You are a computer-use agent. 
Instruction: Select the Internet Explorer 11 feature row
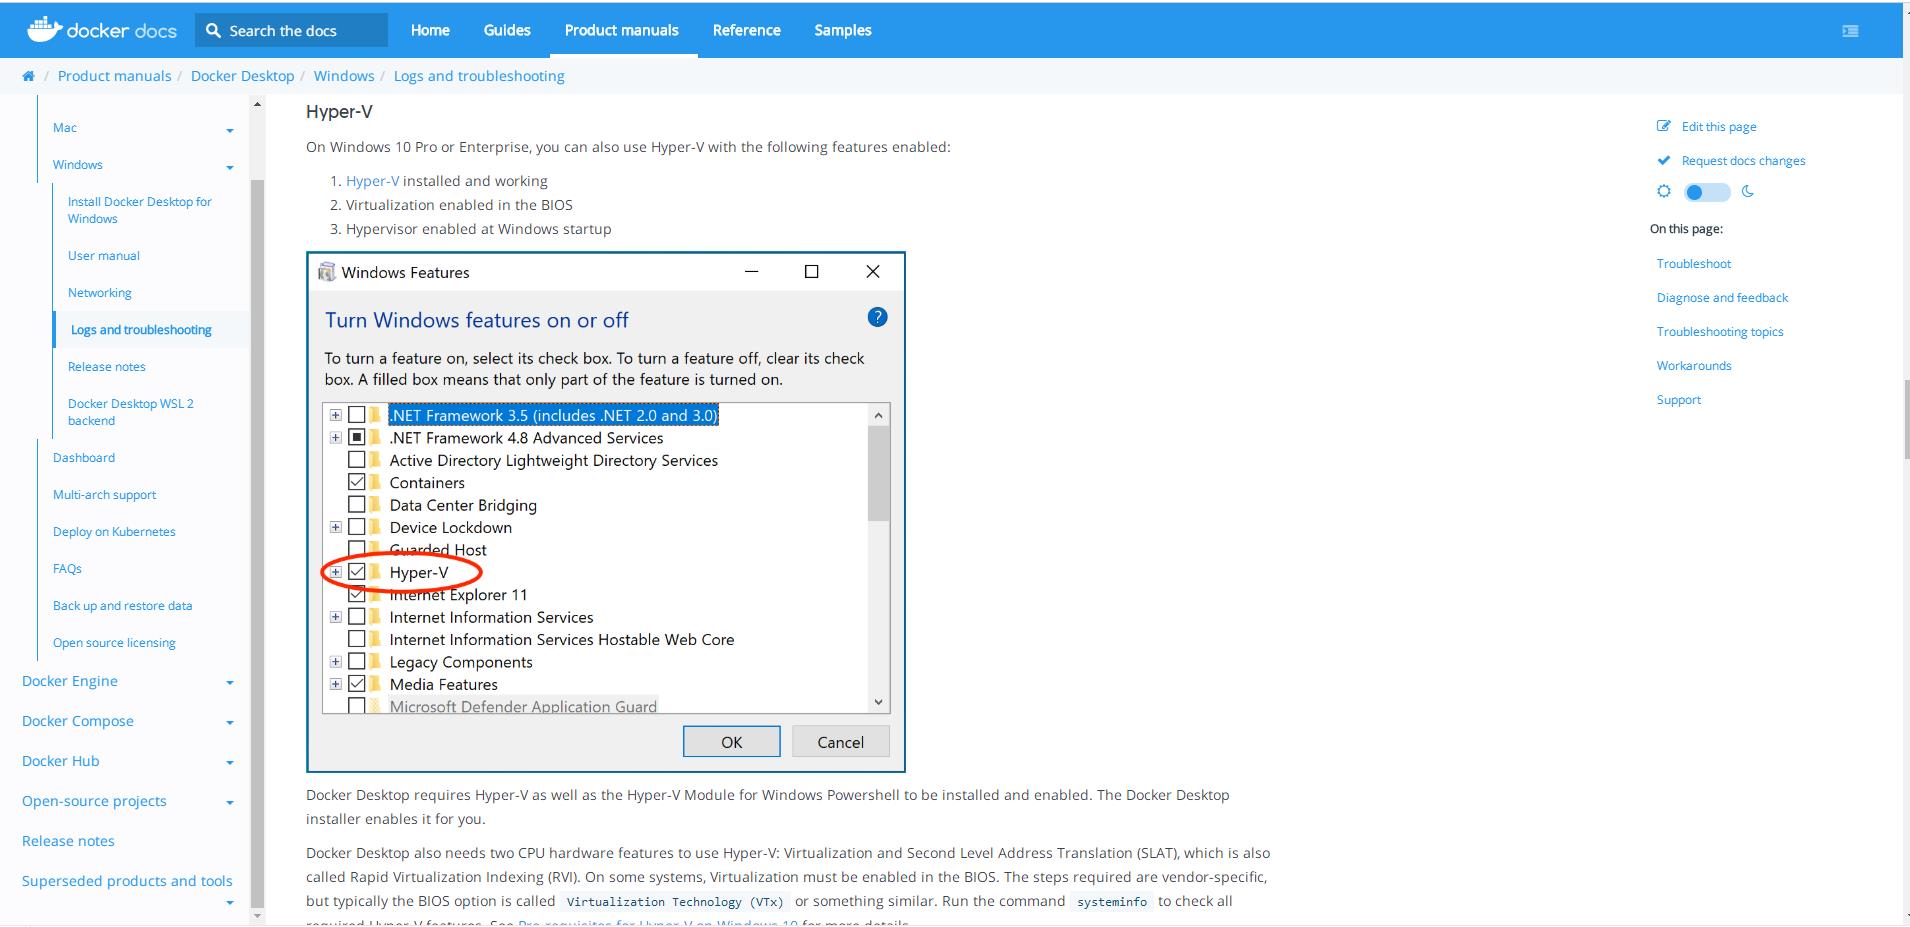point(458,595)
